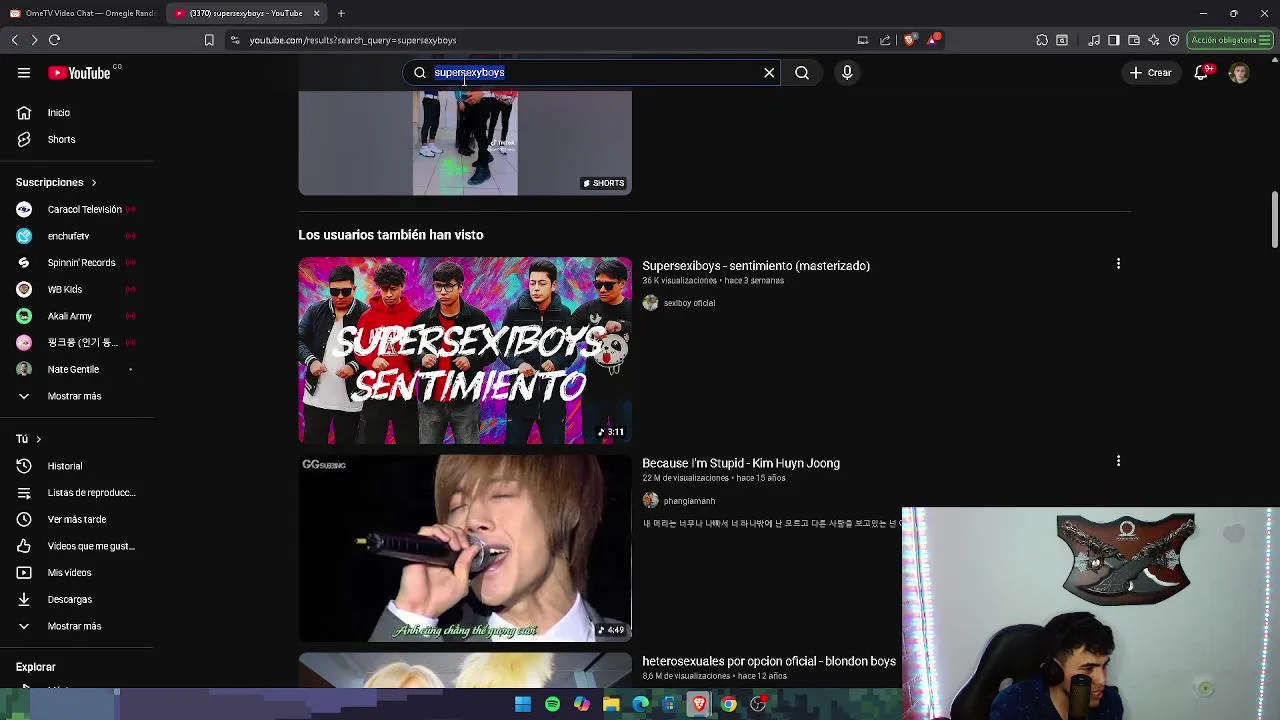Open the extensions puzzle icon
Image resolution: width=1280 pixels, height=720 pixels.
point(1042,40)
